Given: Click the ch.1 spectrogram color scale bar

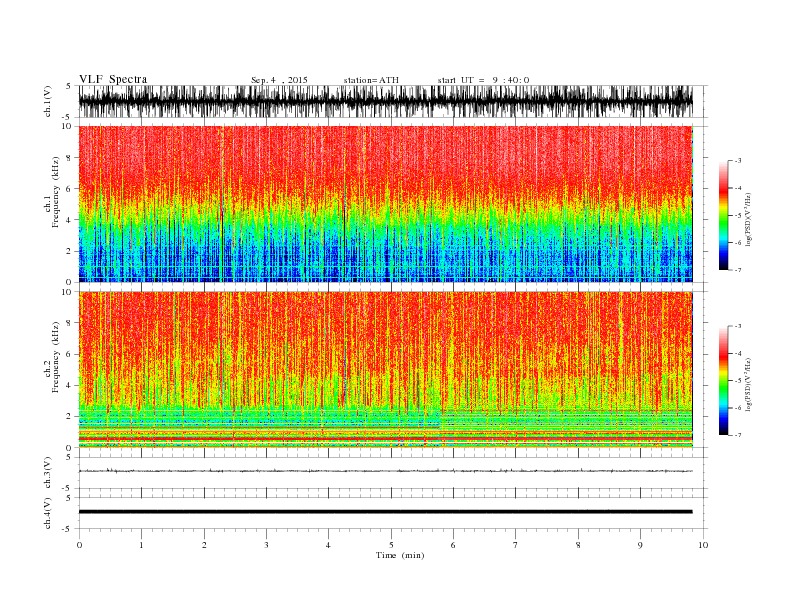Looking at the screenshot, I should (x=723, y=215).
